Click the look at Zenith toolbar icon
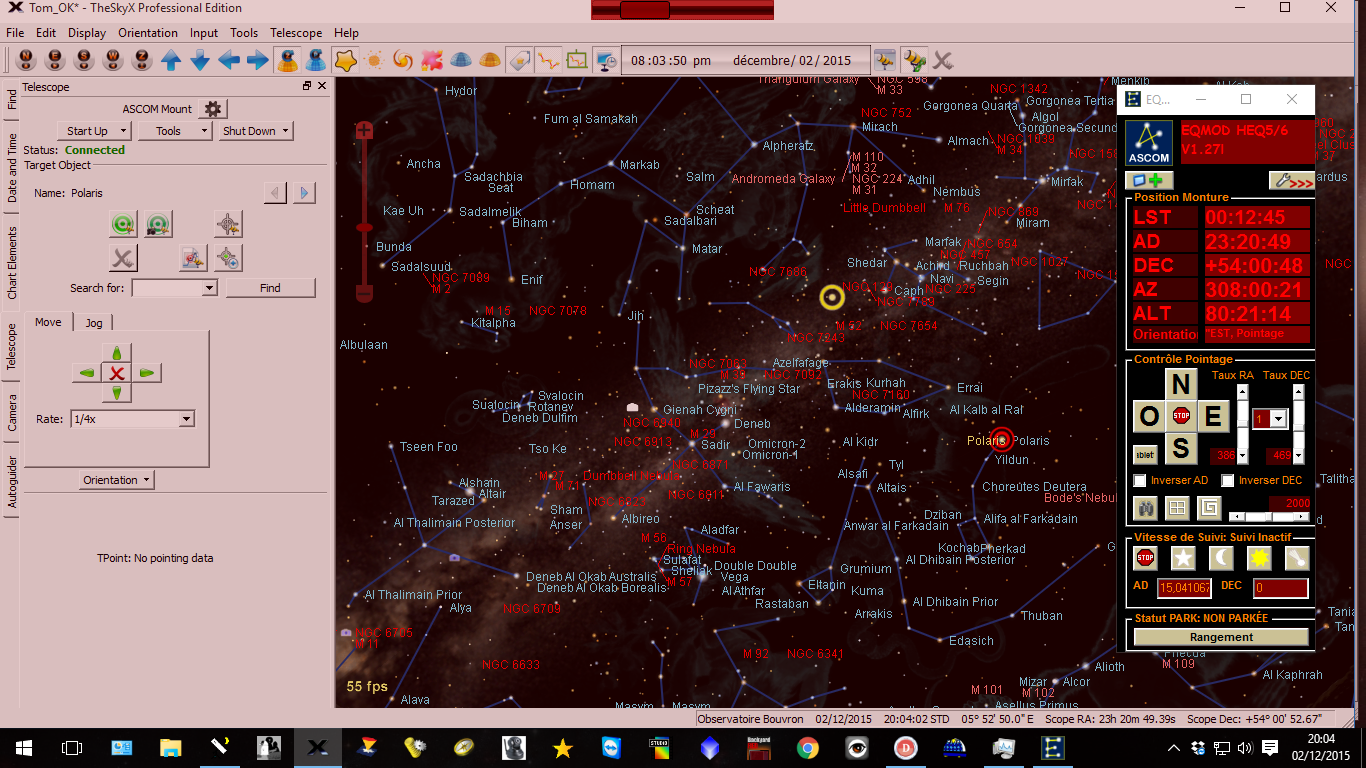The height and width of the screenshot is (768, 1366). click(x=142, y=60)
